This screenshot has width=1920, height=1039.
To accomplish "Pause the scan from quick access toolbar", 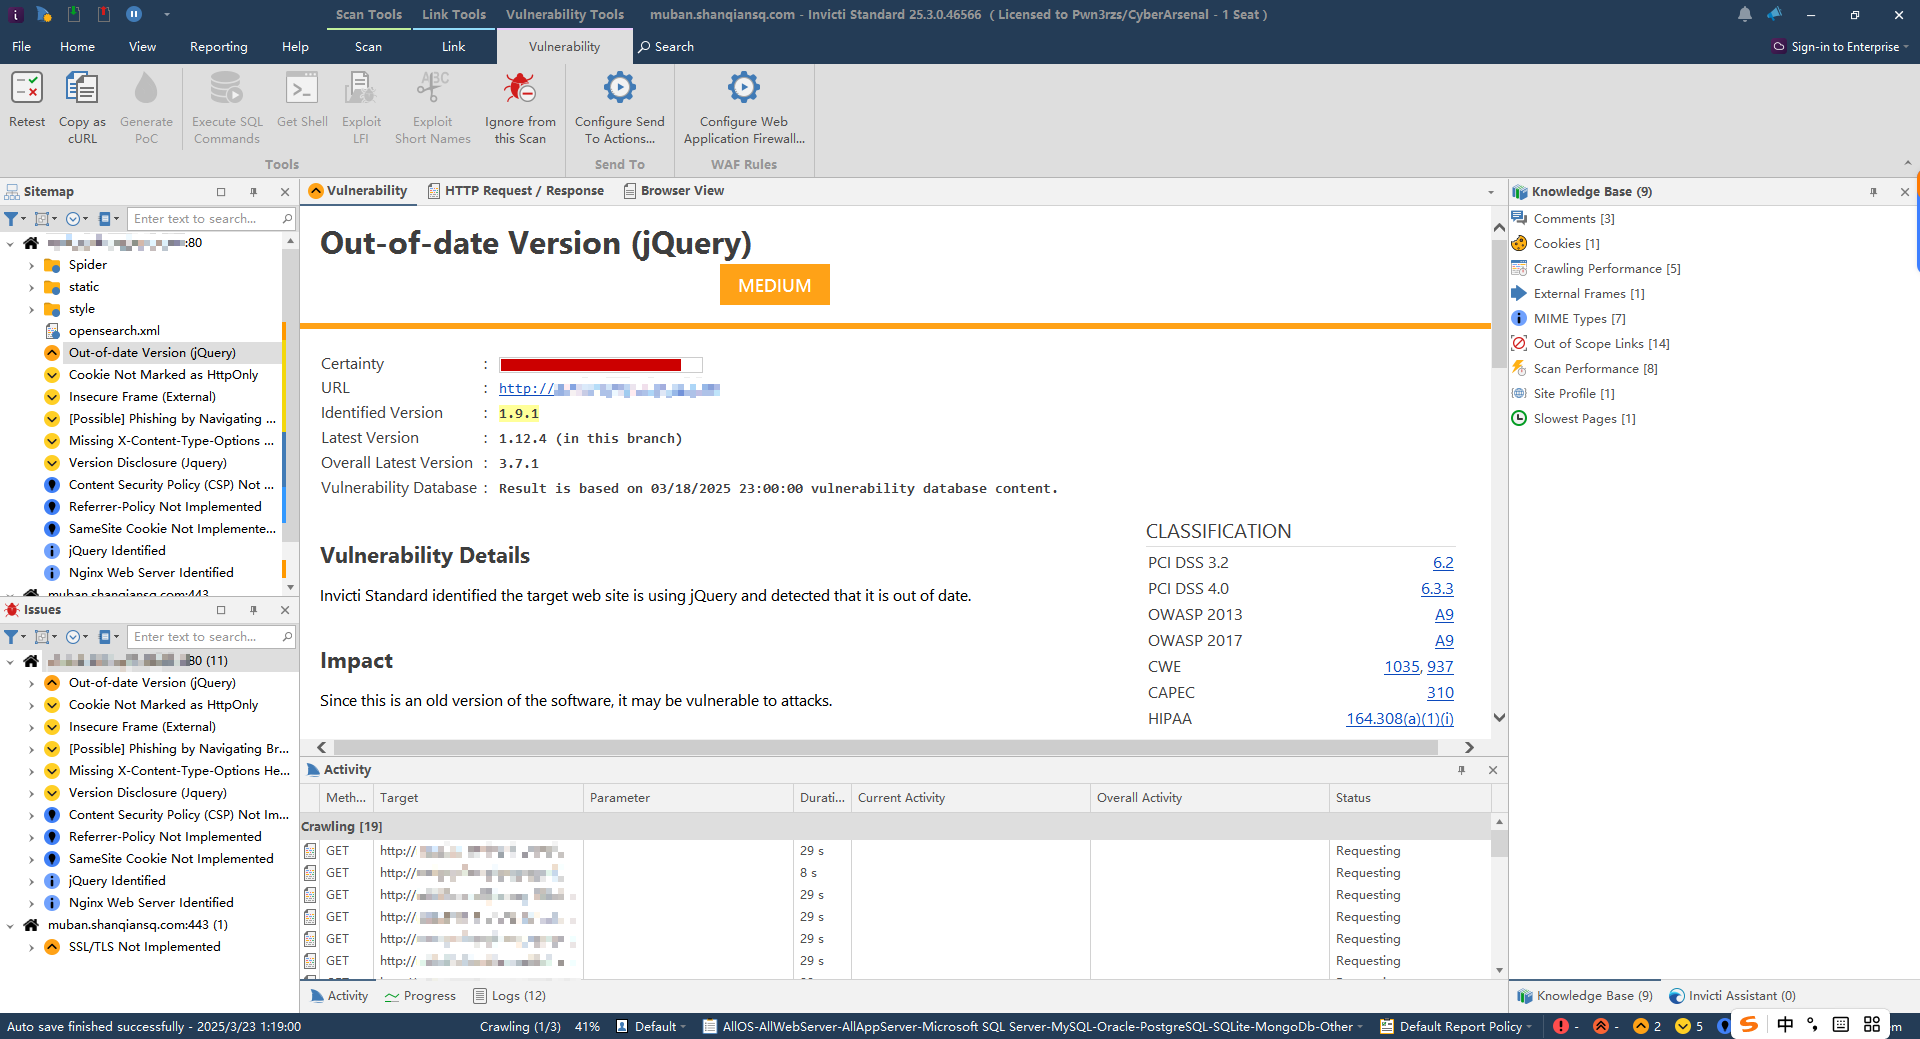I will [x=134, y=14].
